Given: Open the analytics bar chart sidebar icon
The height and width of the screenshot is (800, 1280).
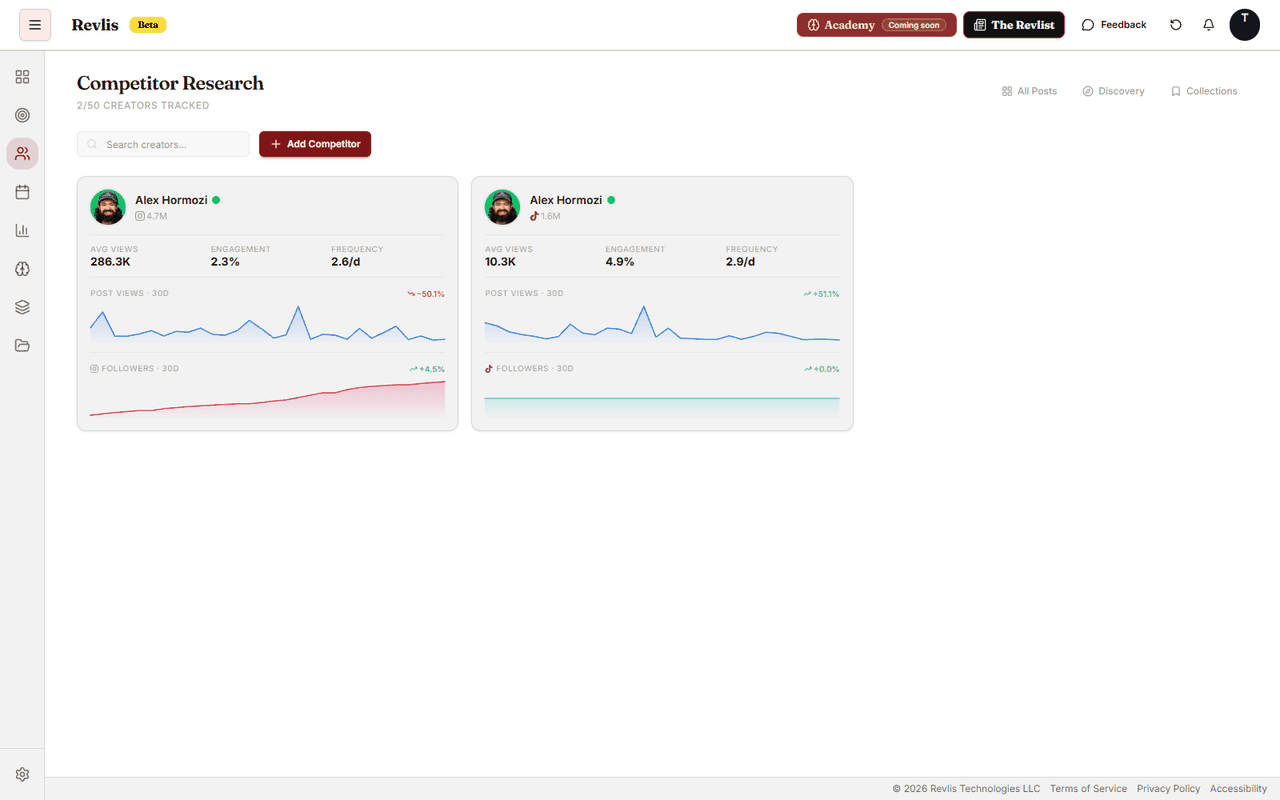Looking at the screenshot, I should 22,230.
